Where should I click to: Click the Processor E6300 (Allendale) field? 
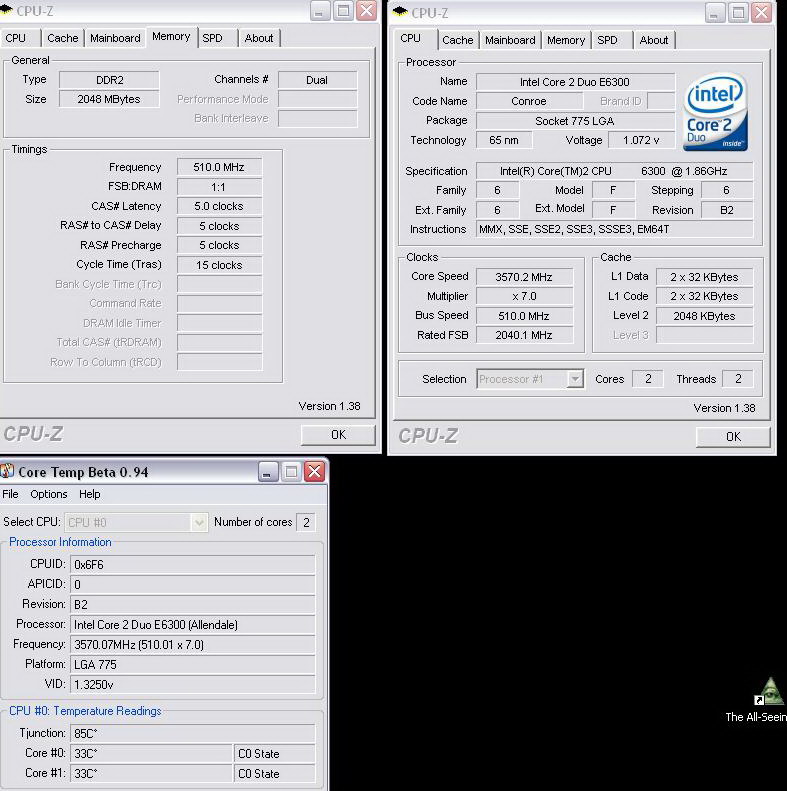click(192, 625)
